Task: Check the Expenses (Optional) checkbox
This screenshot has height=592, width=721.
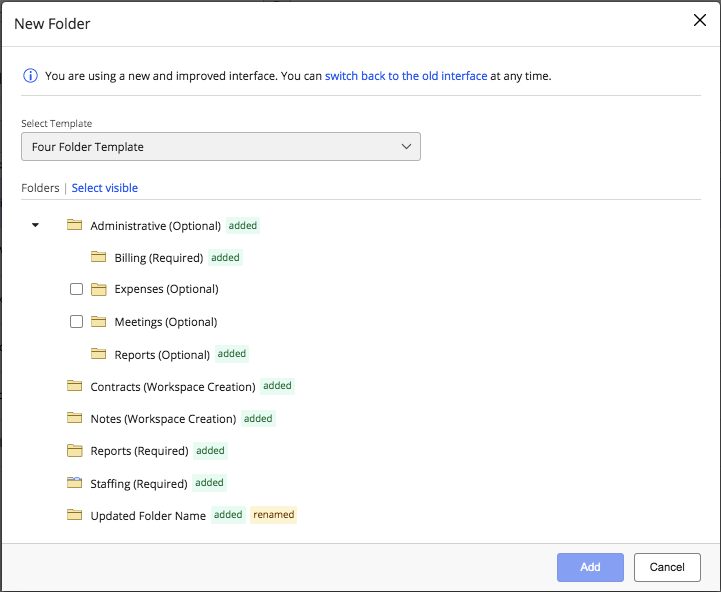Action: tap(76, 289)
